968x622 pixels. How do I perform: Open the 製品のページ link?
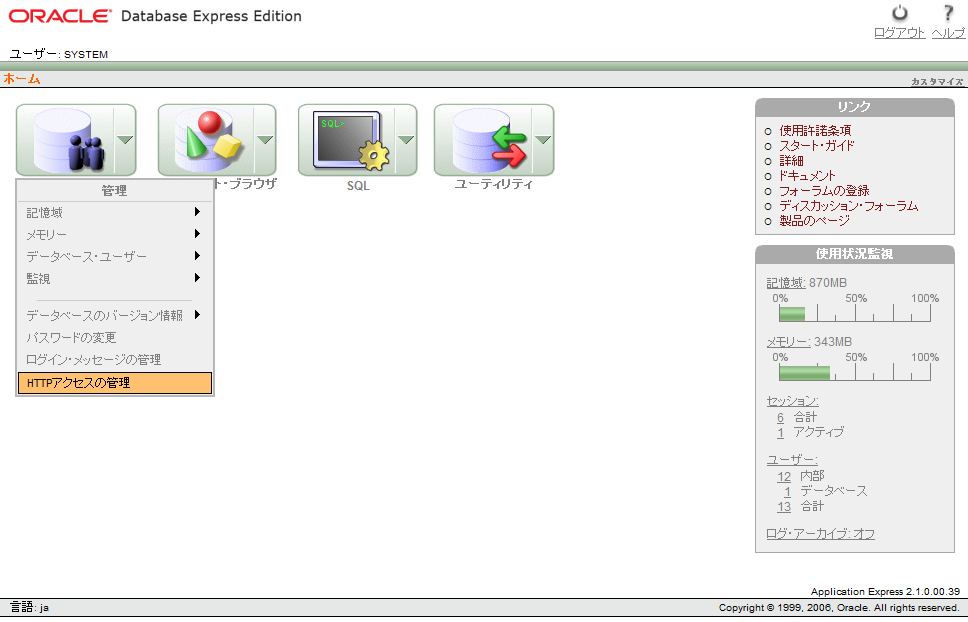[814, 220]
